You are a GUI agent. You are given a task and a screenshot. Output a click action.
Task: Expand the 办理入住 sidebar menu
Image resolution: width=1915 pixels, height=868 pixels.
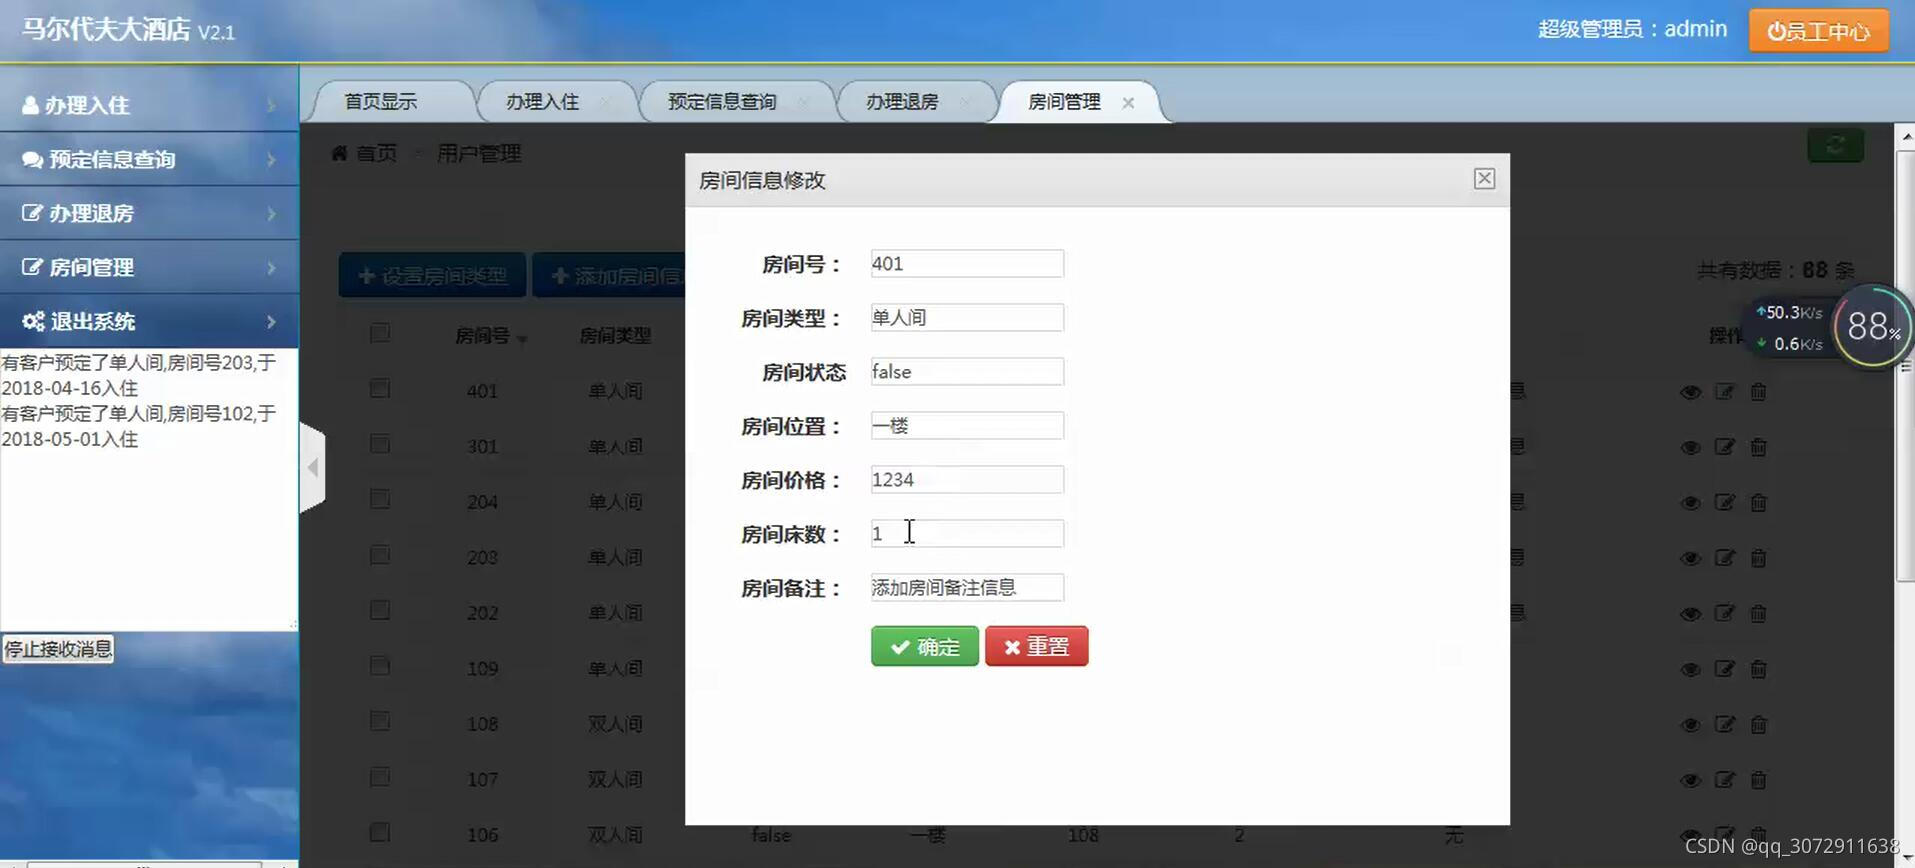(x=149, y=105)
